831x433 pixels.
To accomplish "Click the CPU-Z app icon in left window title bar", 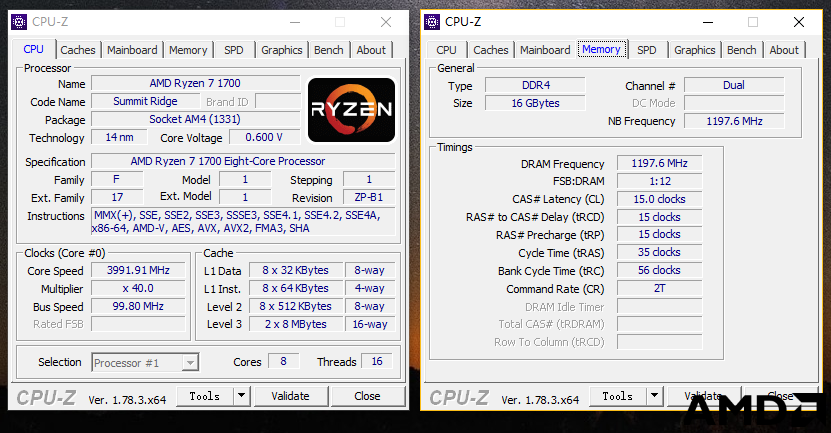I will point(19,22).
